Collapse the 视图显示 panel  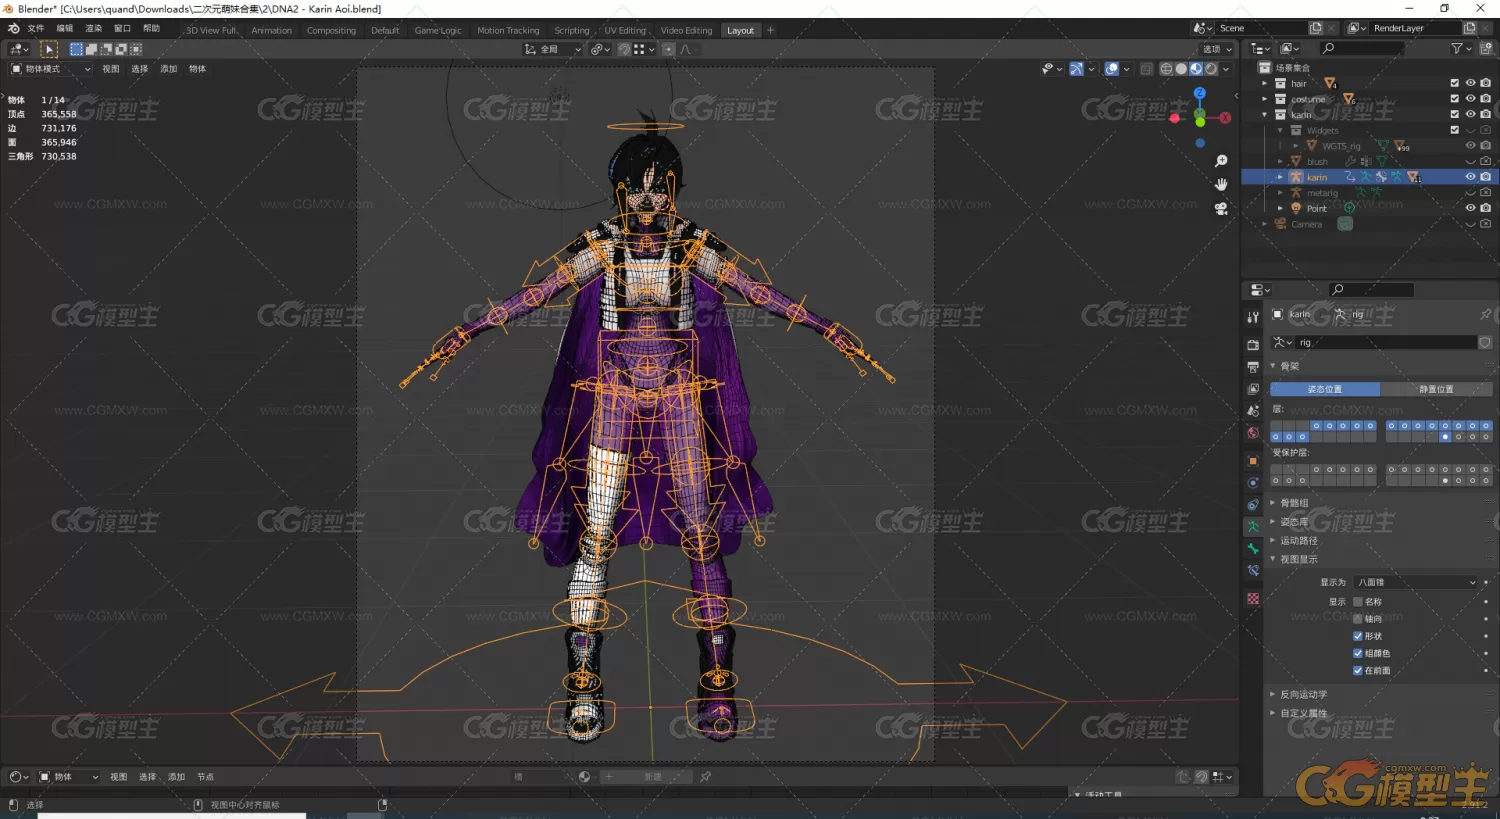(1298, 560)
